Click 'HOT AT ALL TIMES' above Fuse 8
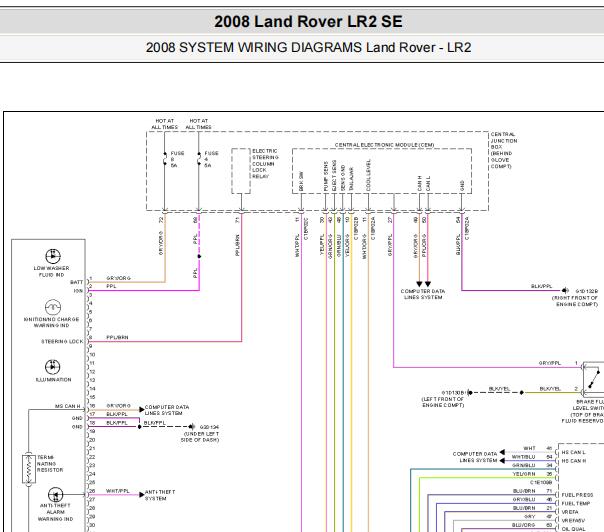604x532 pixels. point(164,124)
